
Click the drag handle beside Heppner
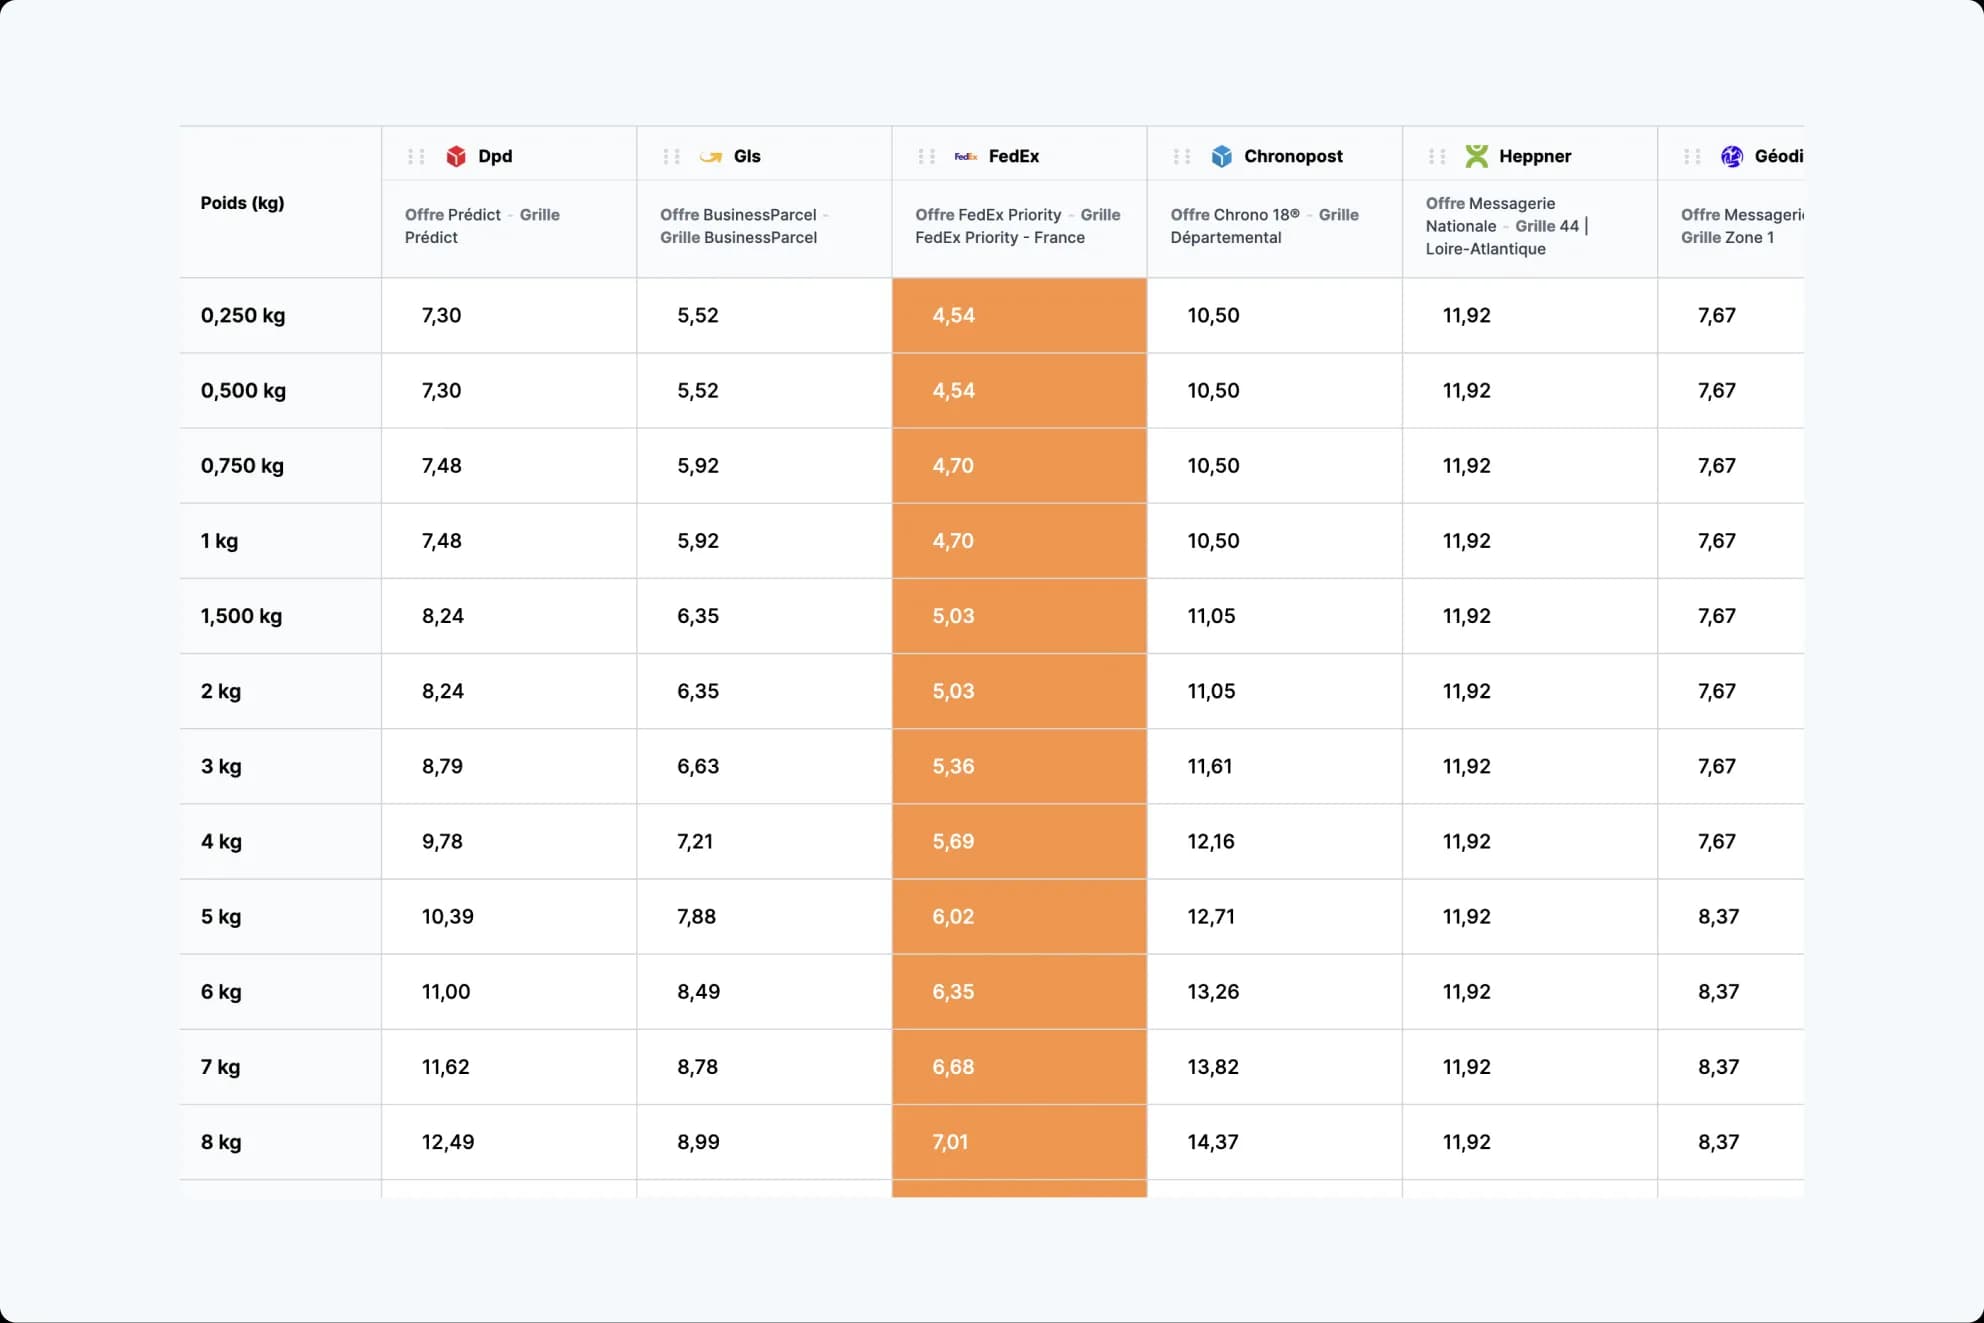[x=1437, y=156]
